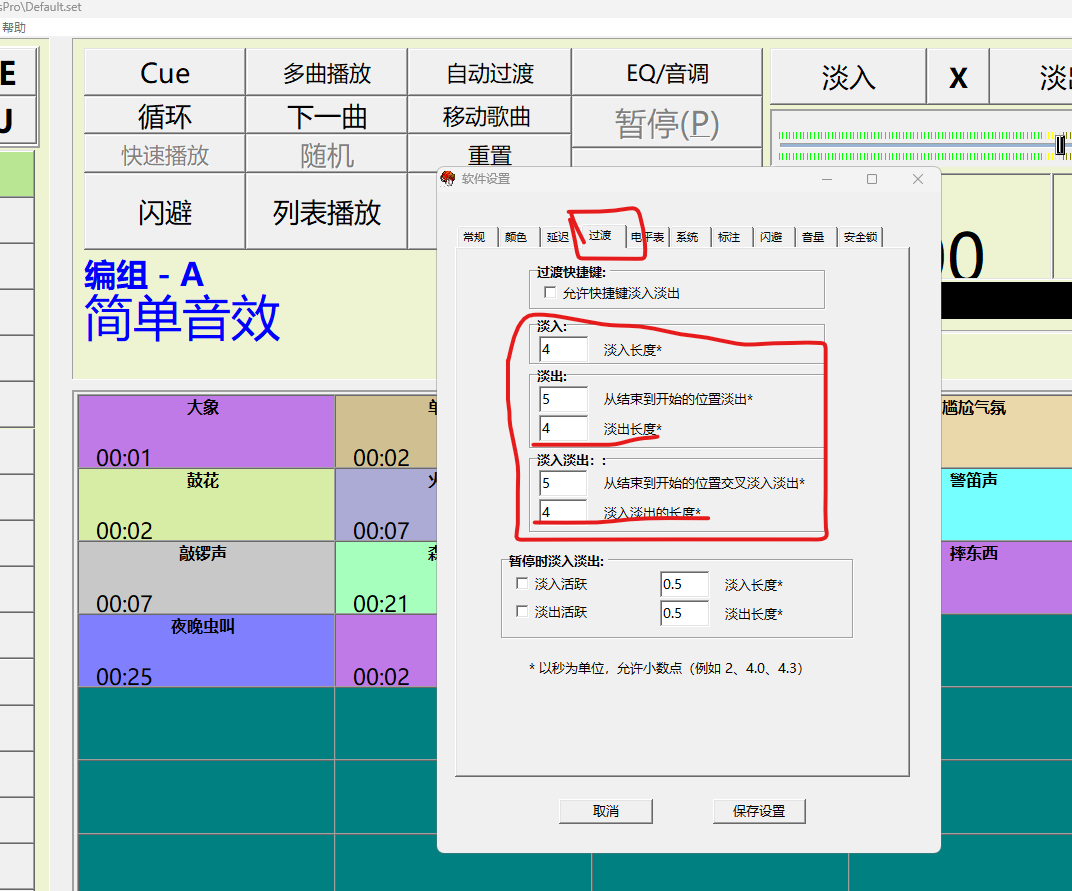This screenshot has width=1072, height=891.
Task: Select the 安全锁 tab
Action: pyautogui.click(x=860, y=237)
